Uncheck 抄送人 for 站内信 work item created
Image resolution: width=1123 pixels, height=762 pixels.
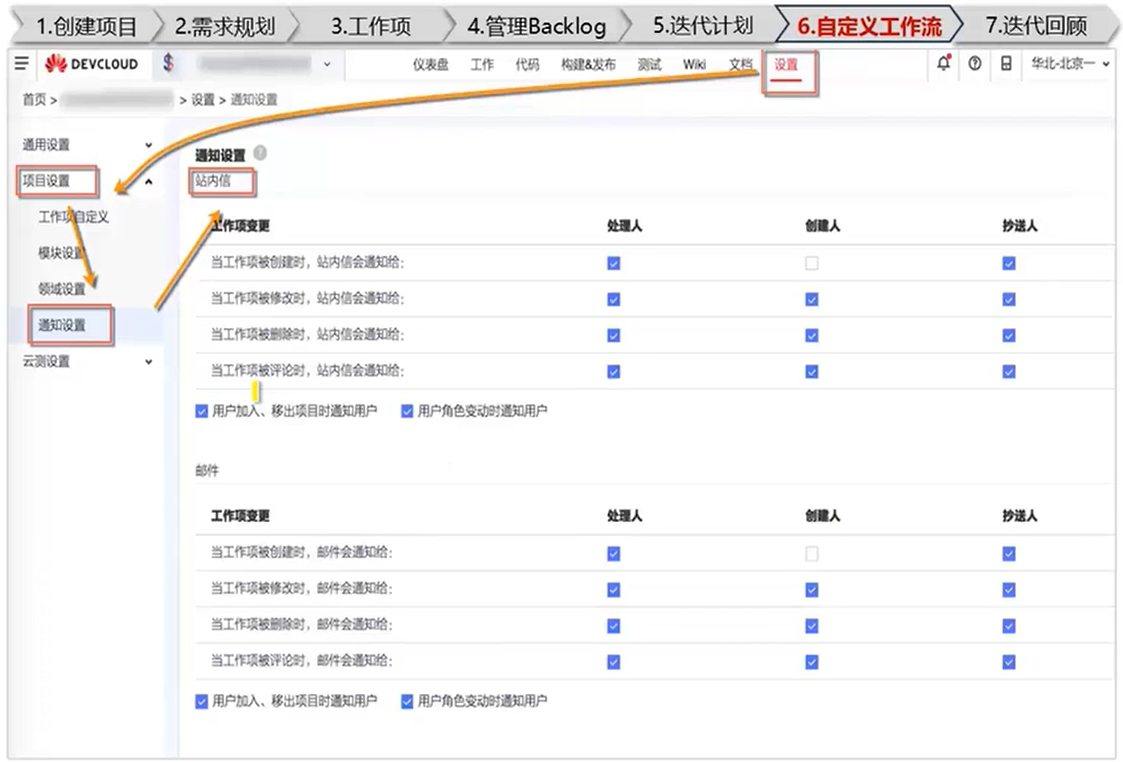(x=1009, y=263)
